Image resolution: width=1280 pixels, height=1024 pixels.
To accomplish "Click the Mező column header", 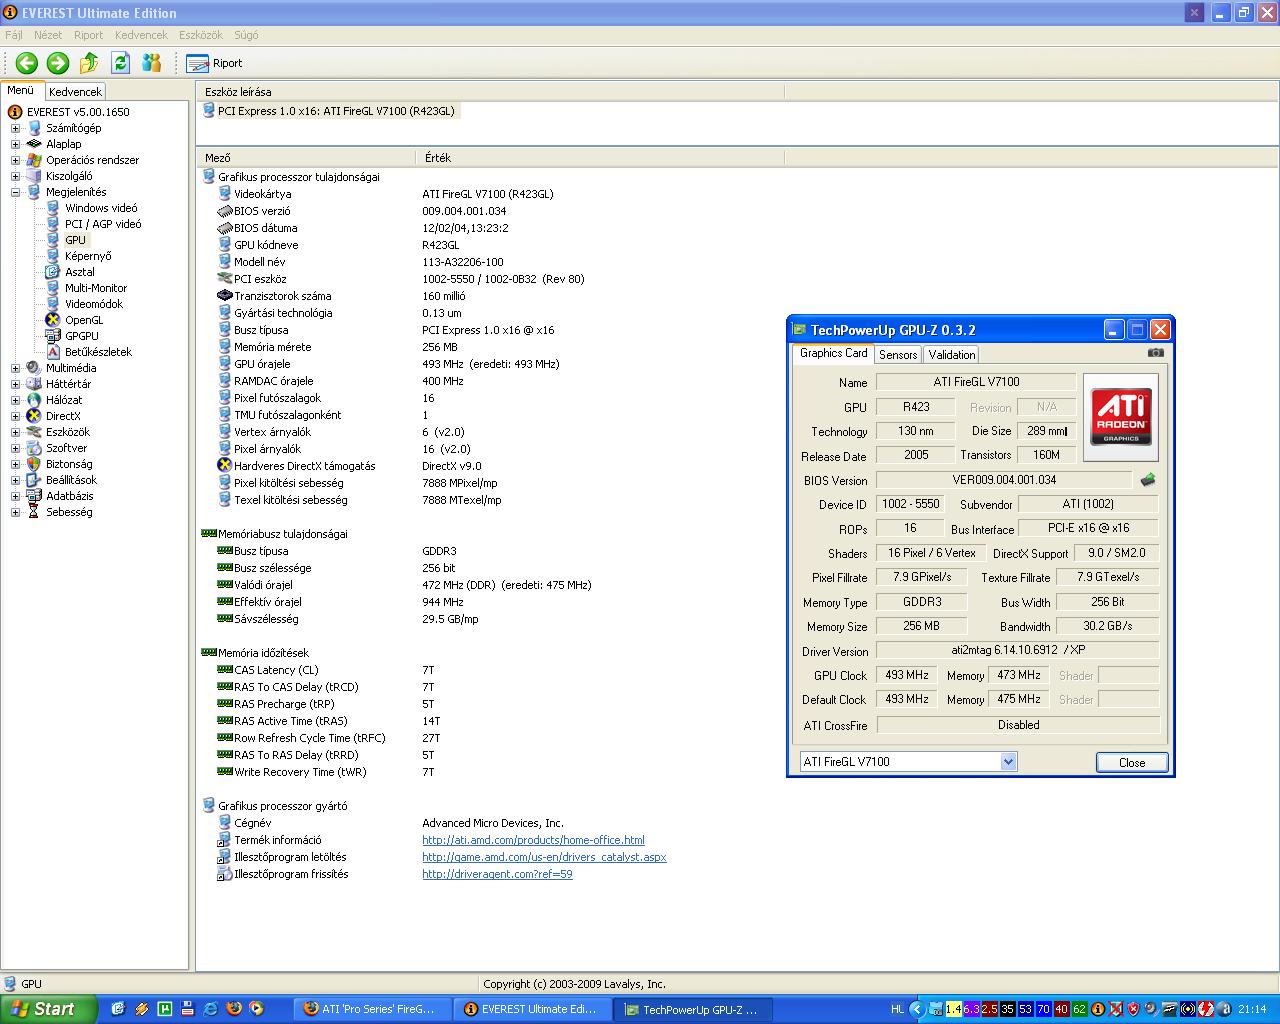I will 306,158.
